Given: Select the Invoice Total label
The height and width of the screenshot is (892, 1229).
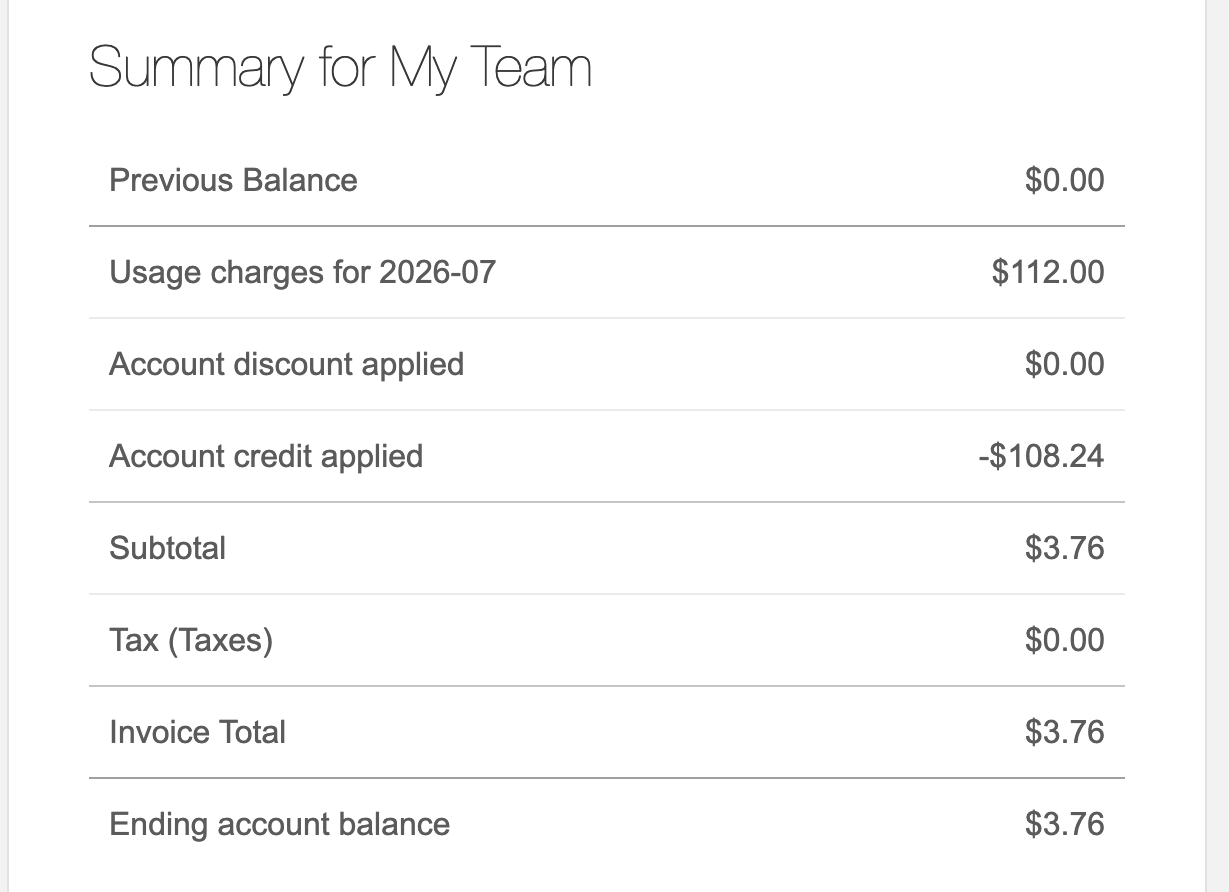Looking at the screenshot, I should coord(197,732).
